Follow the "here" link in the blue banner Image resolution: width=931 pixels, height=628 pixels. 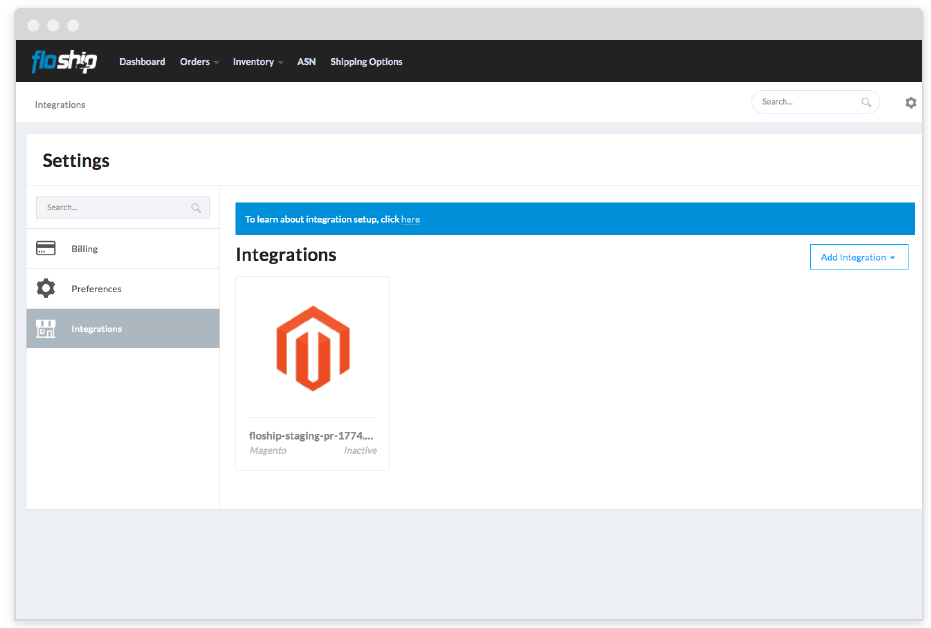(410, 219)
